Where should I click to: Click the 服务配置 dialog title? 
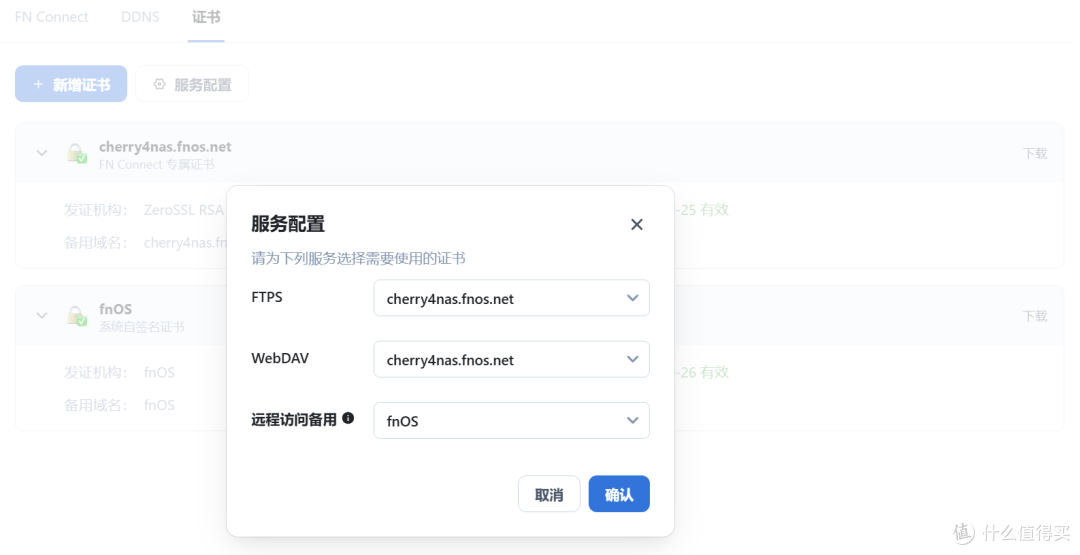click(x=288, y=224)
